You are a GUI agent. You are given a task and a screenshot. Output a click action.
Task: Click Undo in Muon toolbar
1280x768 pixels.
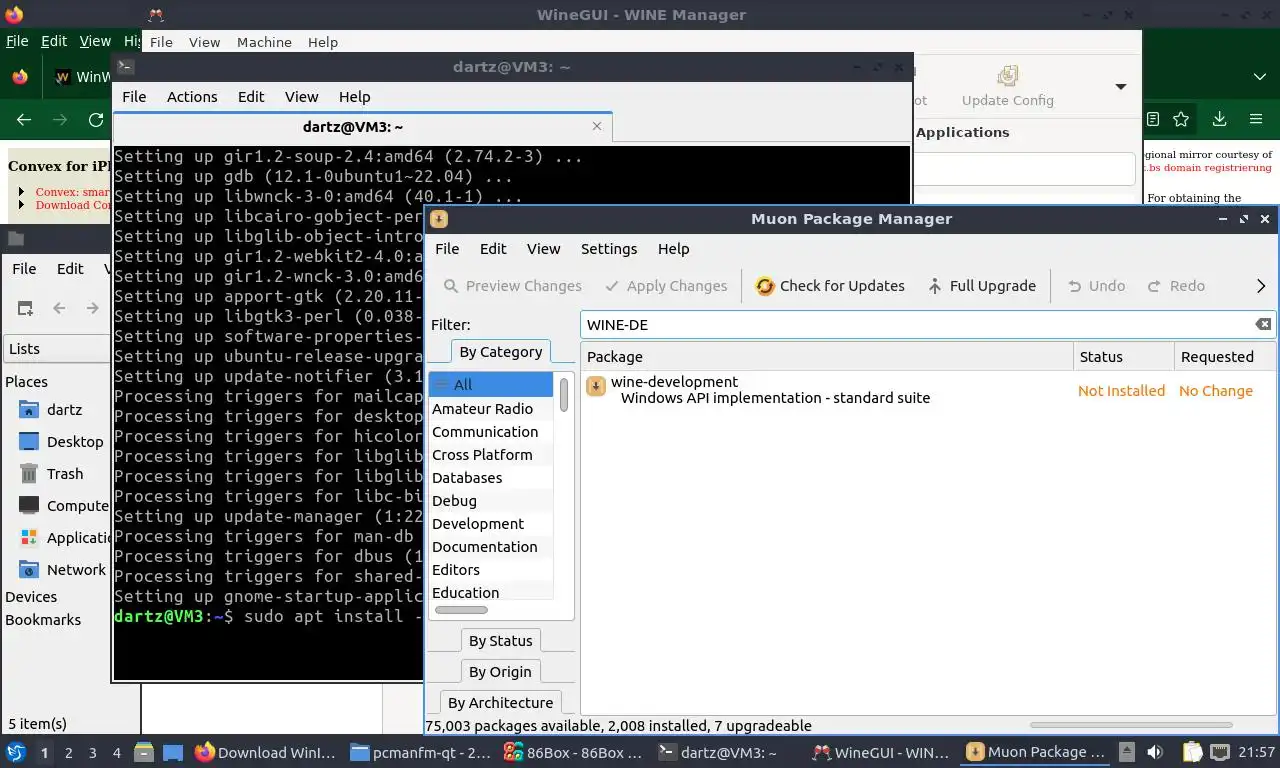point(1096,286)
